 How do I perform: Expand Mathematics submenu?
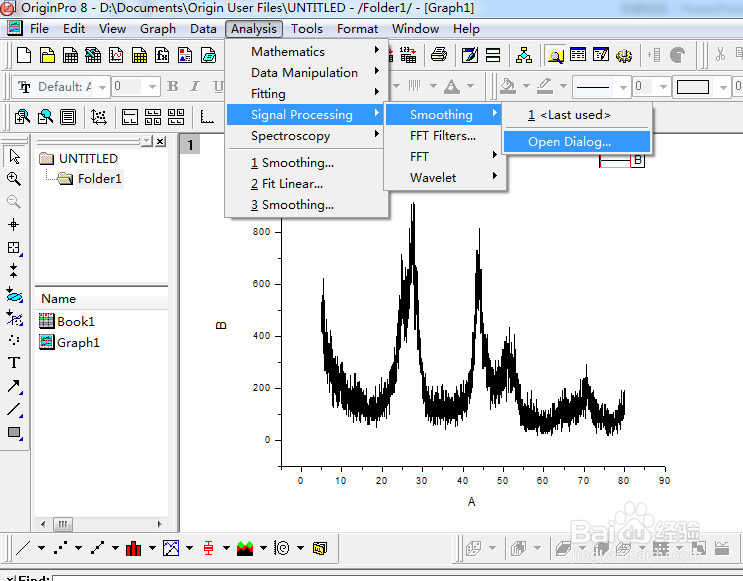(x=307, y=51)
